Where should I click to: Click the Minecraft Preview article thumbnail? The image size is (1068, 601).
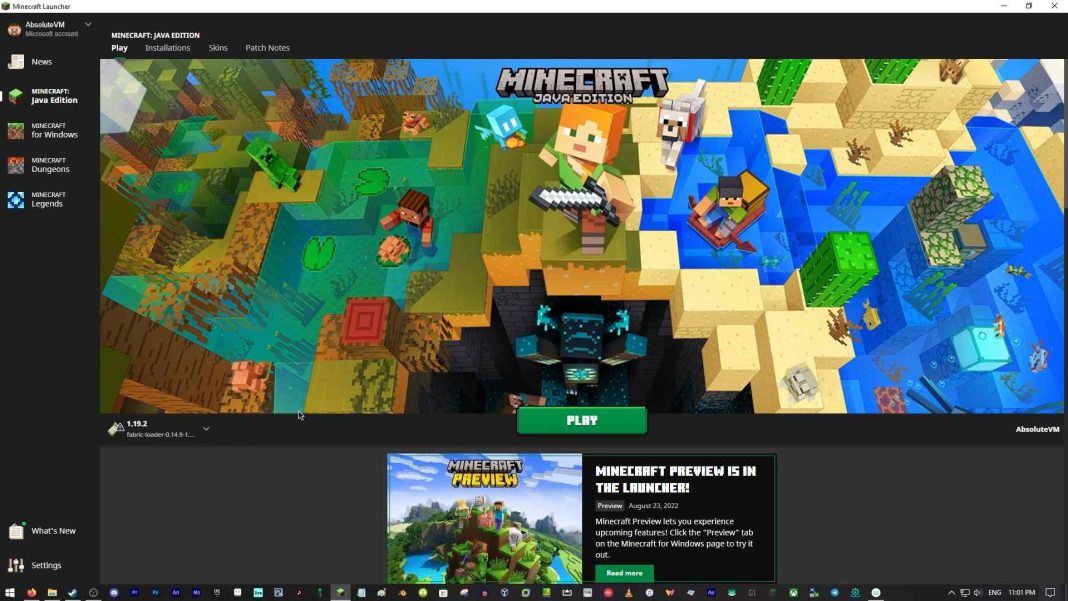485,519
